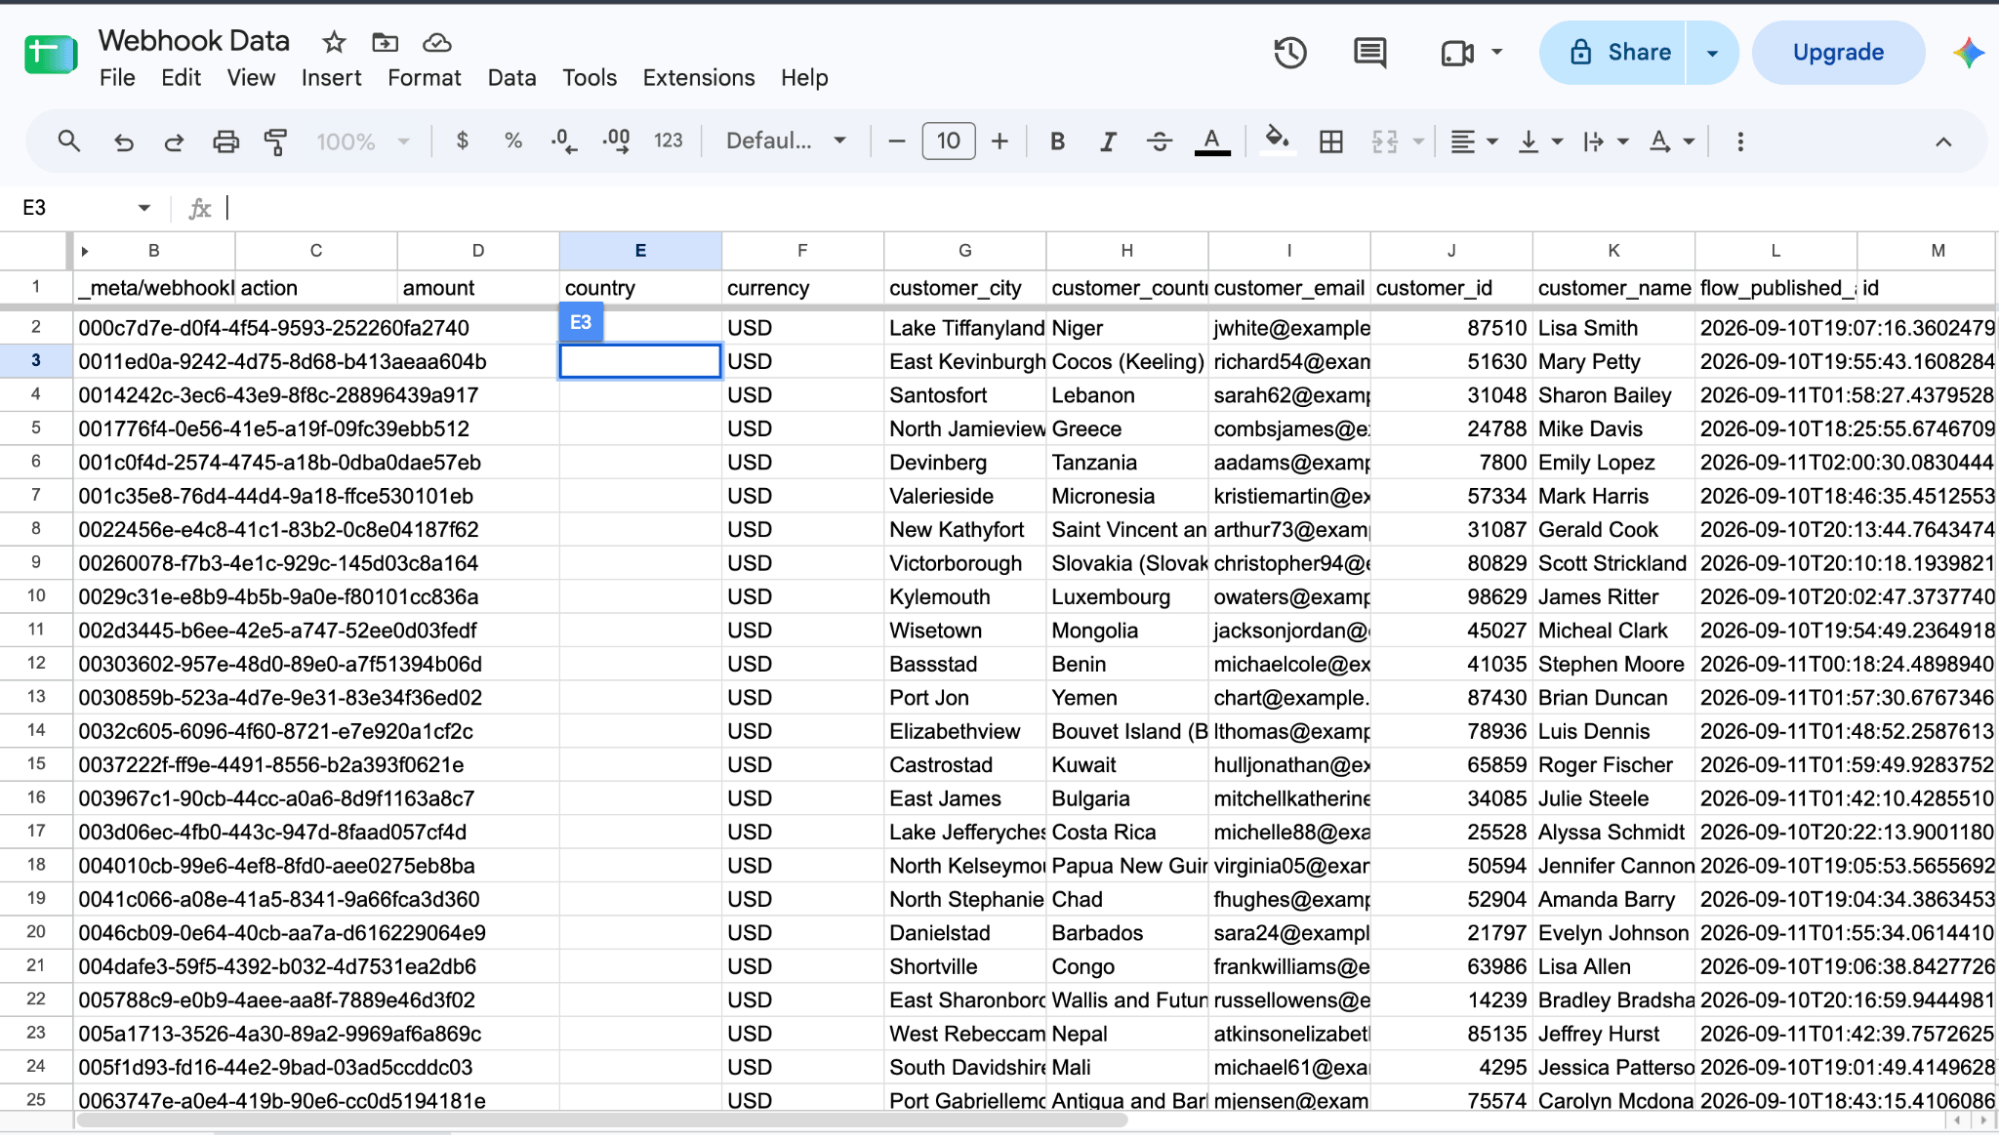This screenshot has width=1999, height=1136.
Task: Open the File menu
Action: click(117, 78)
